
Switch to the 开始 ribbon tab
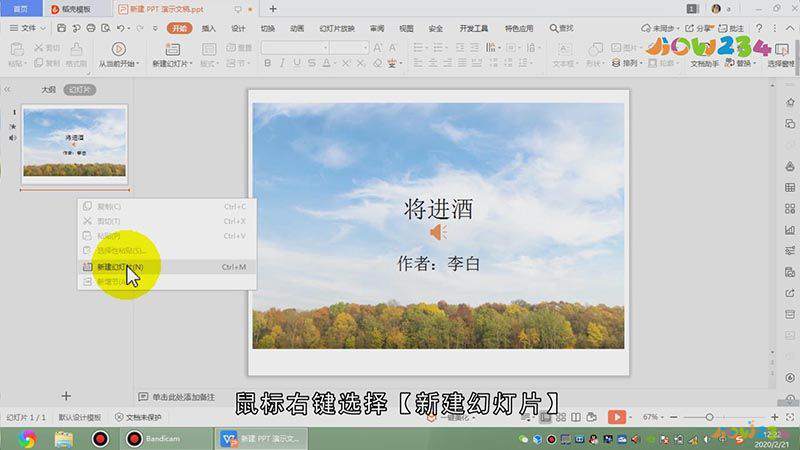(179, 28)
